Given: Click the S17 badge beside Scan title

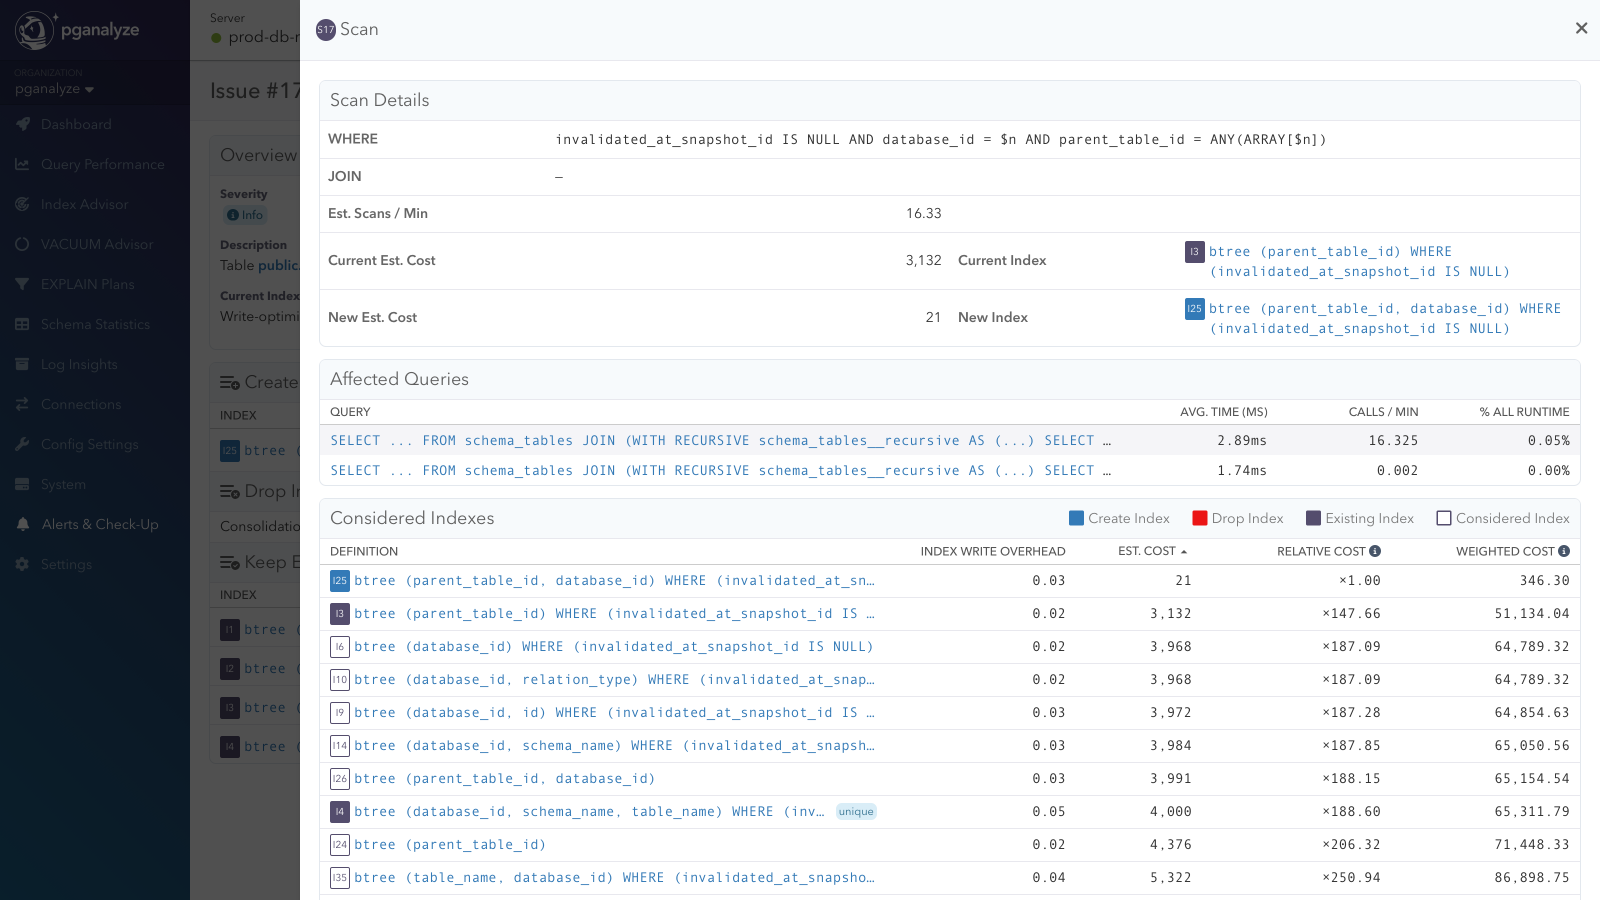Looking at the screenshot, I should (326, 30).
